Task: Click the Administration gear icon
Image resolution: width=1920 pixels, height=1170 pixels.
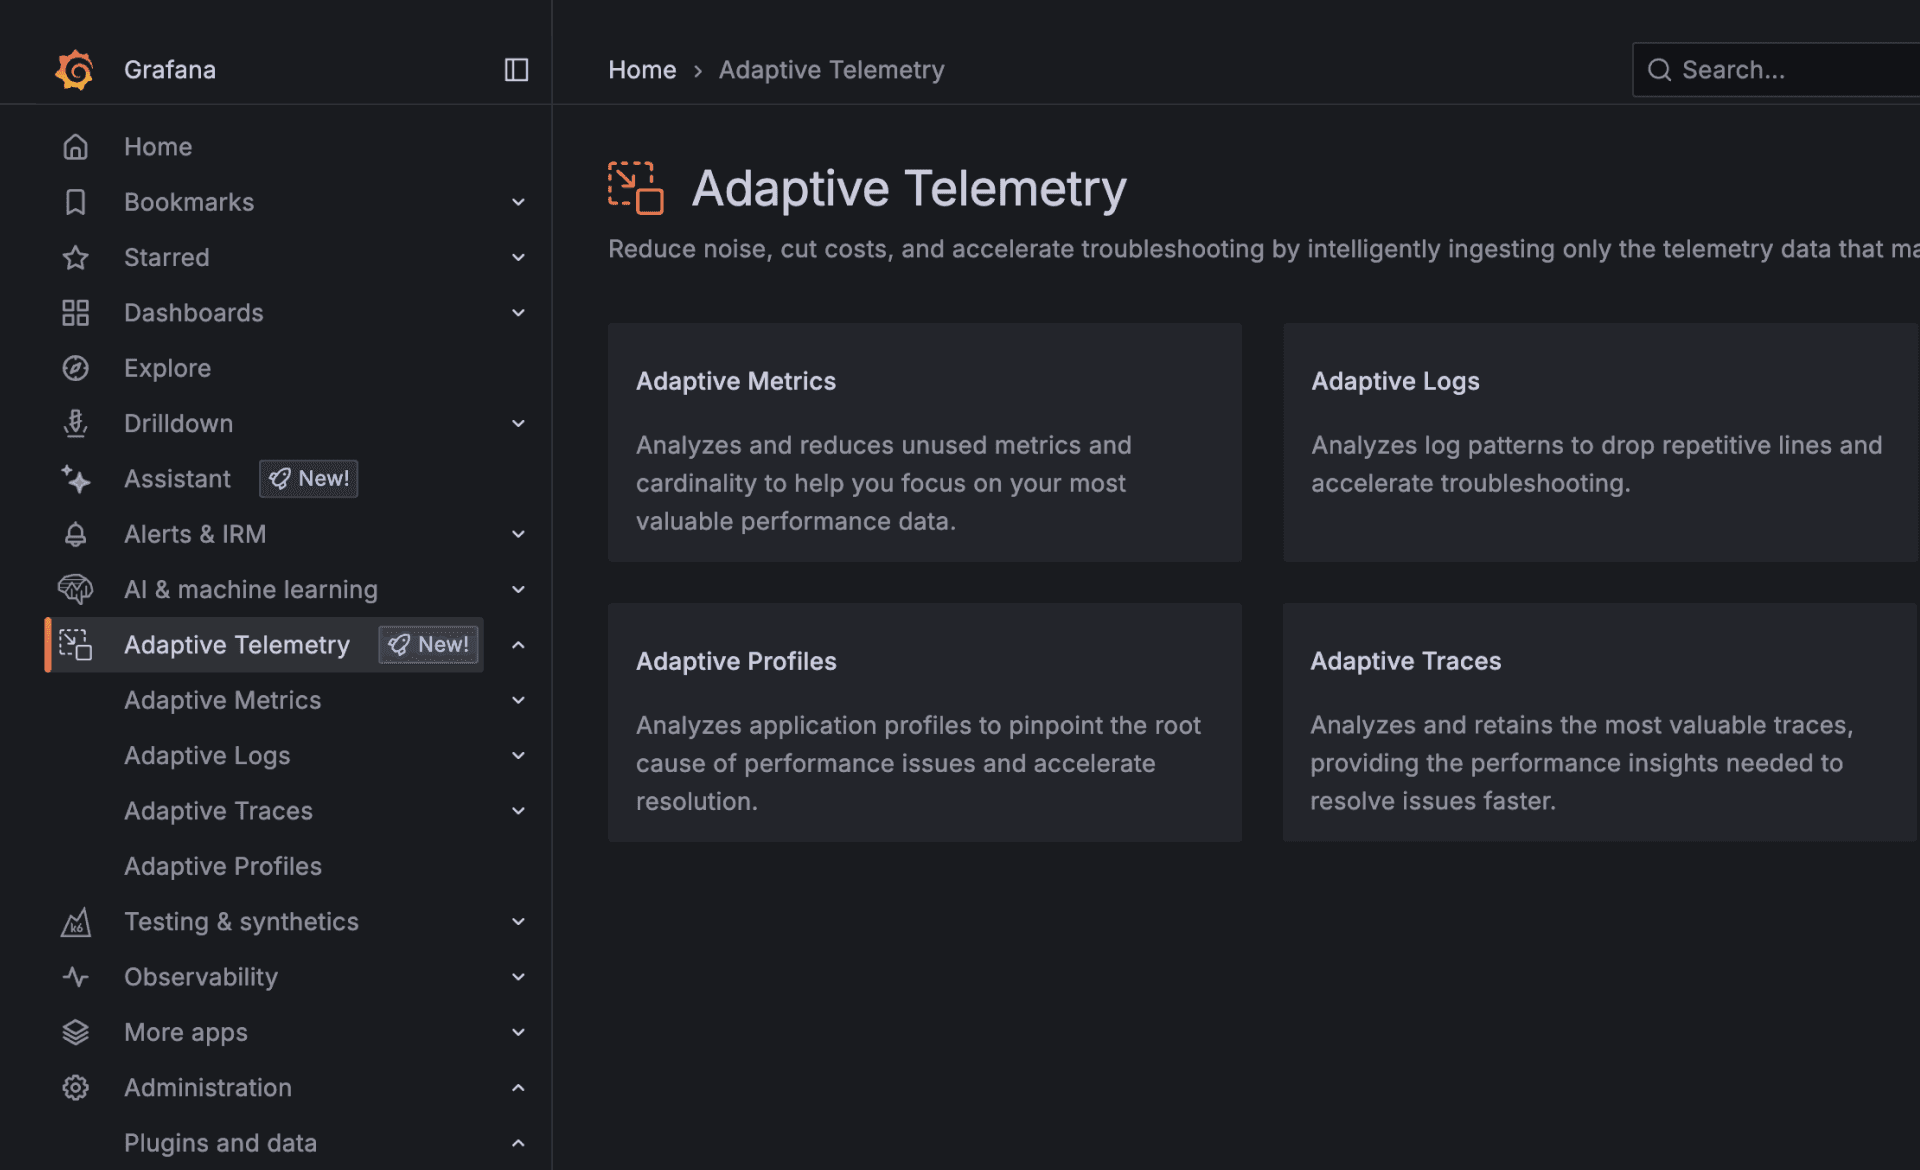Action: point(75,1088)
